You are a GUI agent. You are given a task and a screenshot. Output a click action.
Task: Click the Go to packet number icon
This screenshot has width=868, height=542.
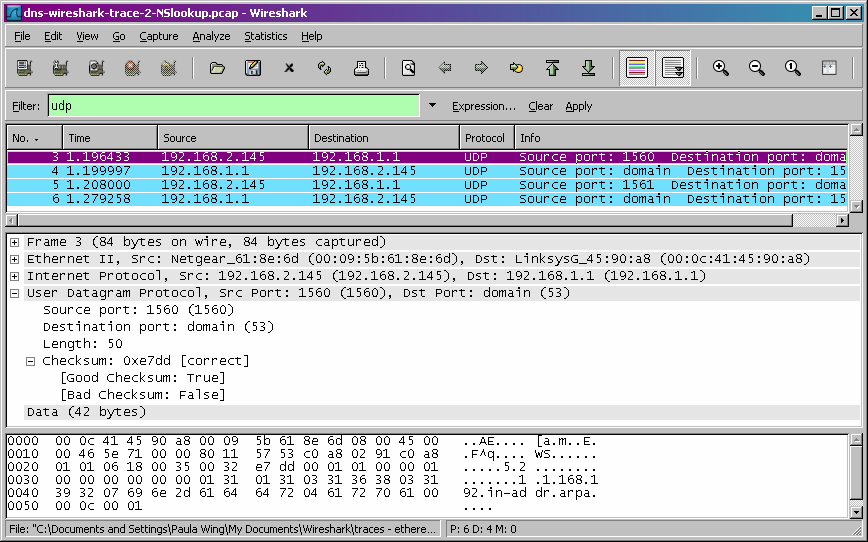click(x=516, y=68)
